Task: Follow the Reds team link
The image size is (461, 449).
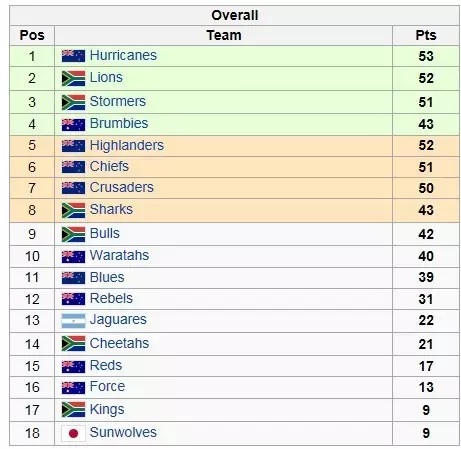Action: 106,365
